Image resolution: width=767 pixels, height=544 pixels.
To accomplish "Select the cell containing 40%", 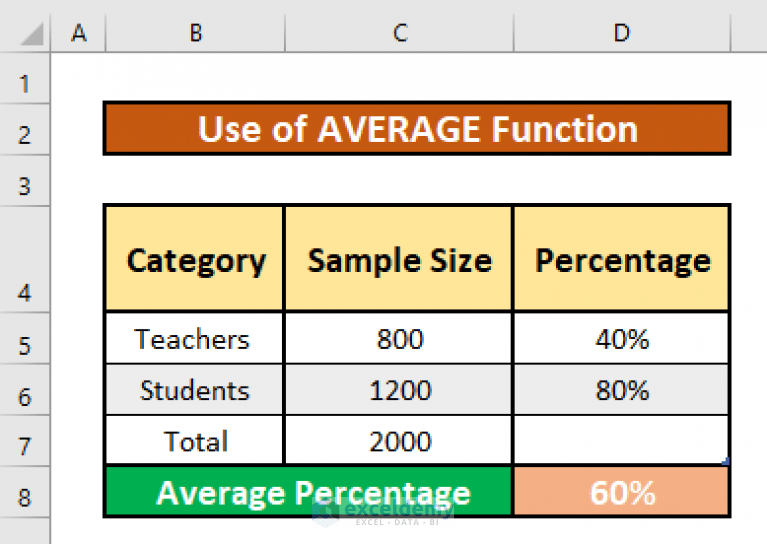I will coord(621,339).
